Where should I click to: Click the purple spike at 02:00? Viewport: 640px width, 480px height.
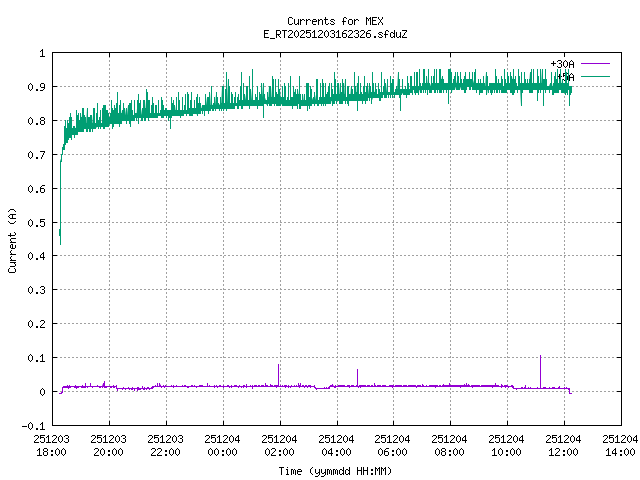pos(279,372)
